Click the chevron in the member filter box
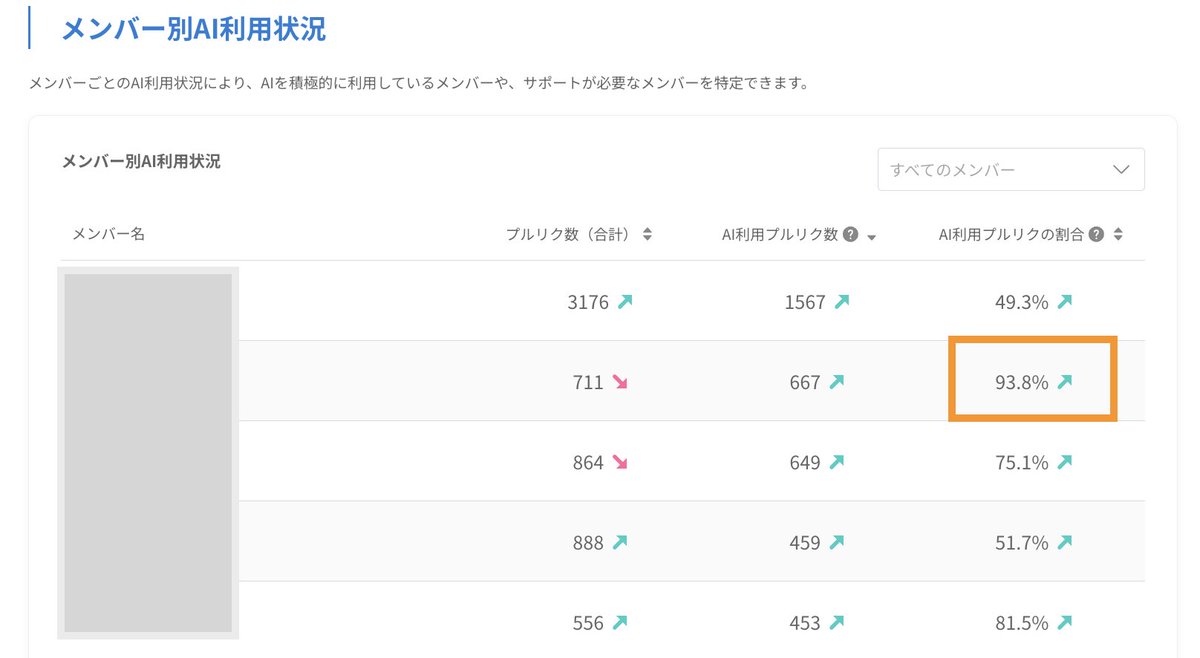 tap(1120, 169)
